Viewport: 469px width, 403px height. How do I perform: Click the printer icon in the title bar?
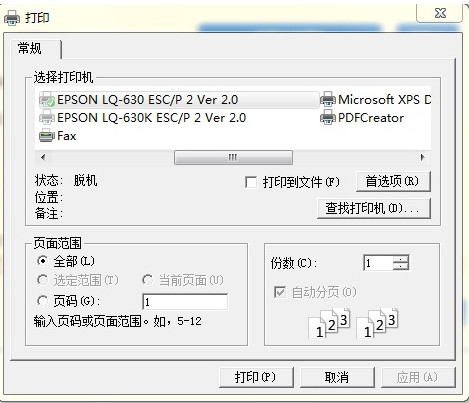point(12,18)
